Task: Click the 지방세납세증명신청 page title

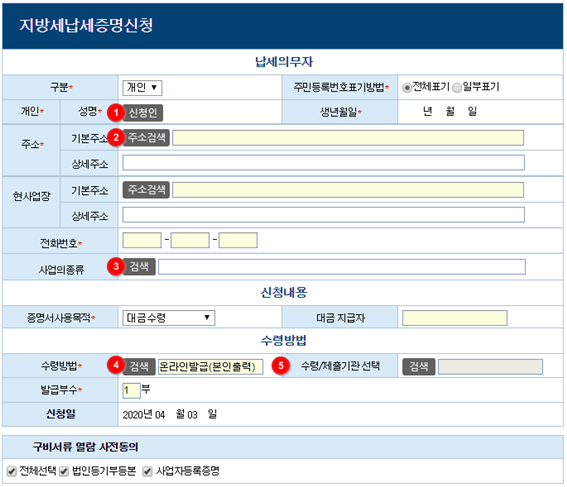Action: [86, 25]
